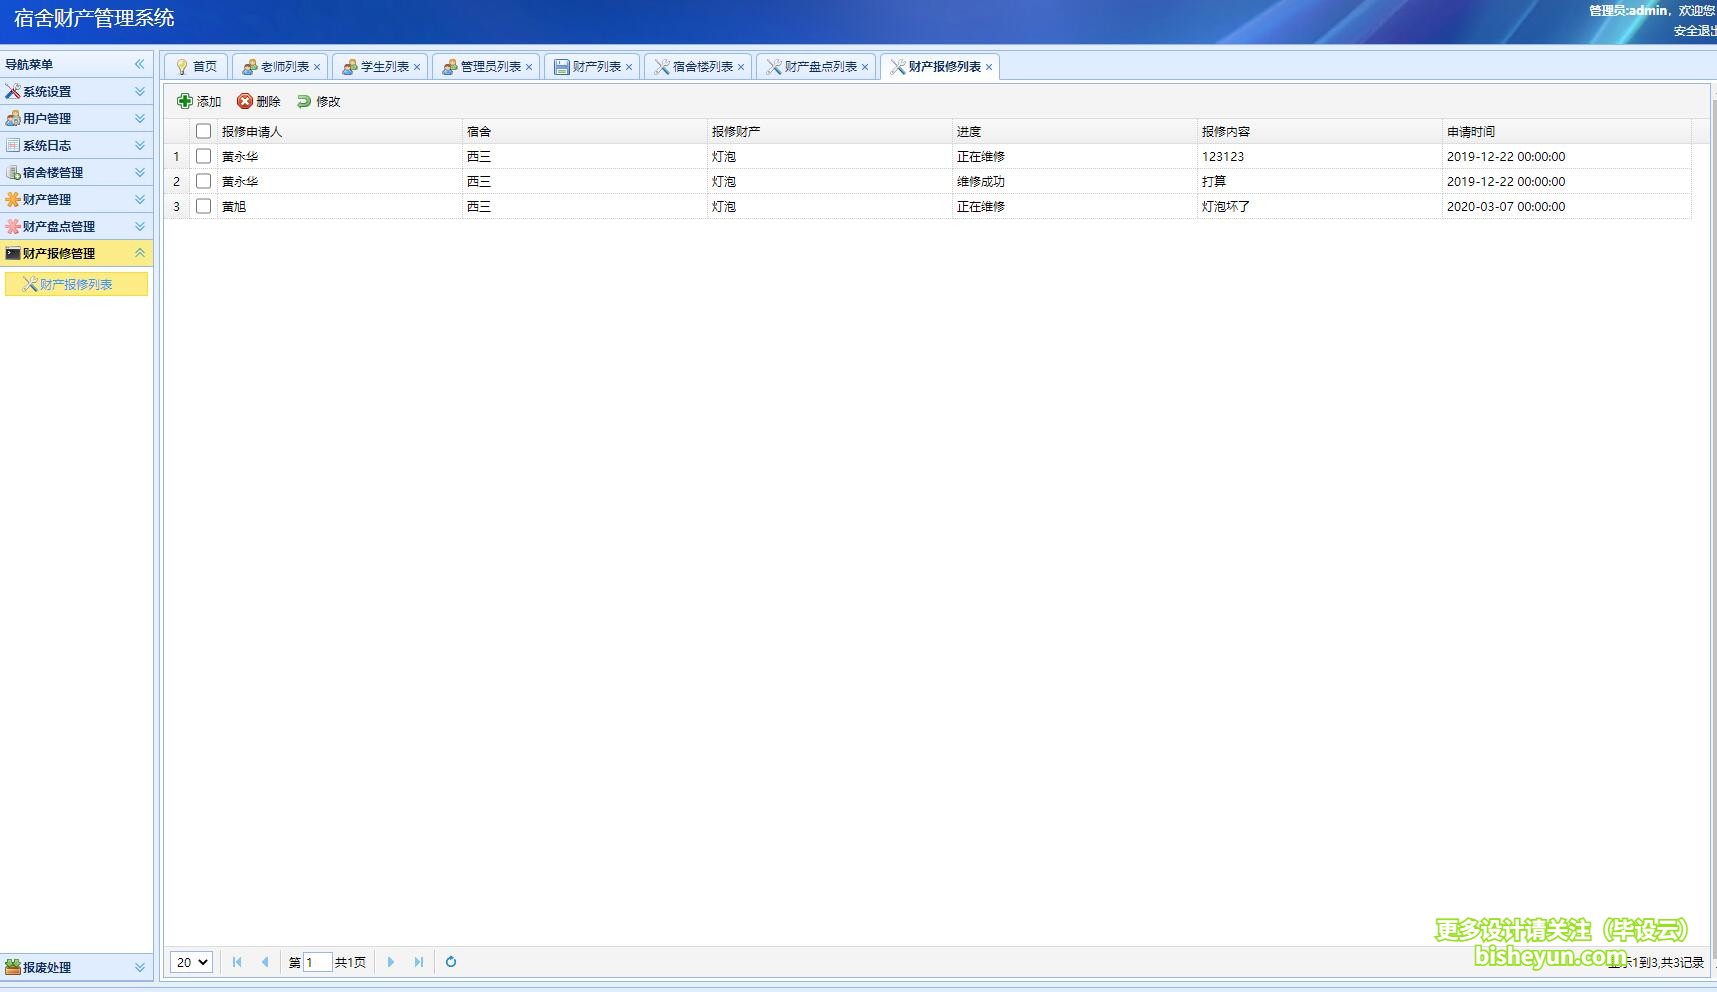Click the 用户管理 user icon
Image resolution: width=1717 pixels, height=992 pixels.
[x=13, y=118]
